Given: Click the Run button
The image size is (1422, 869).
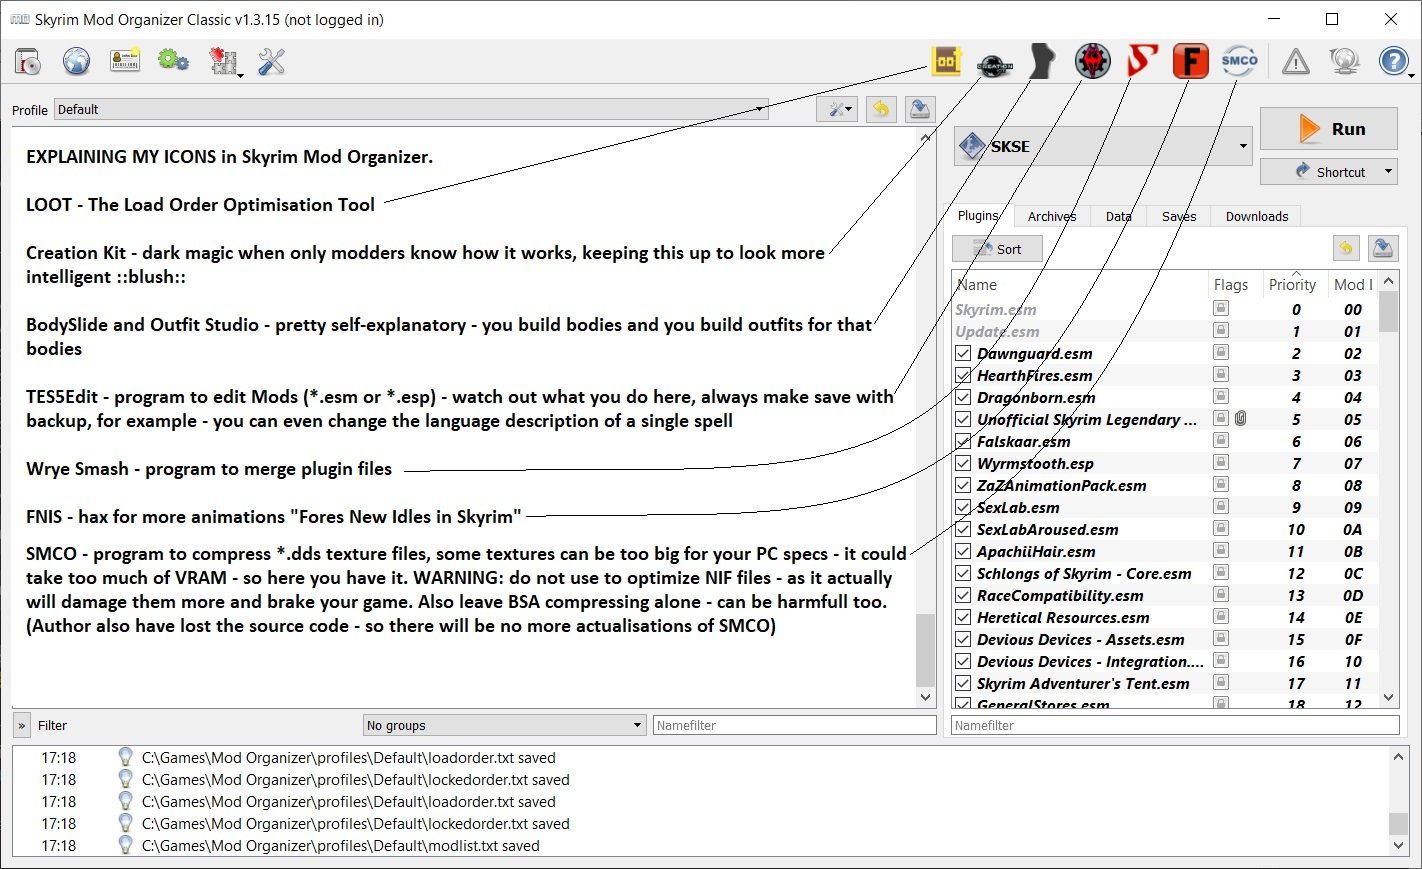Looking at the screenshot, I should pyautogui.click(x=1329, y=129).
